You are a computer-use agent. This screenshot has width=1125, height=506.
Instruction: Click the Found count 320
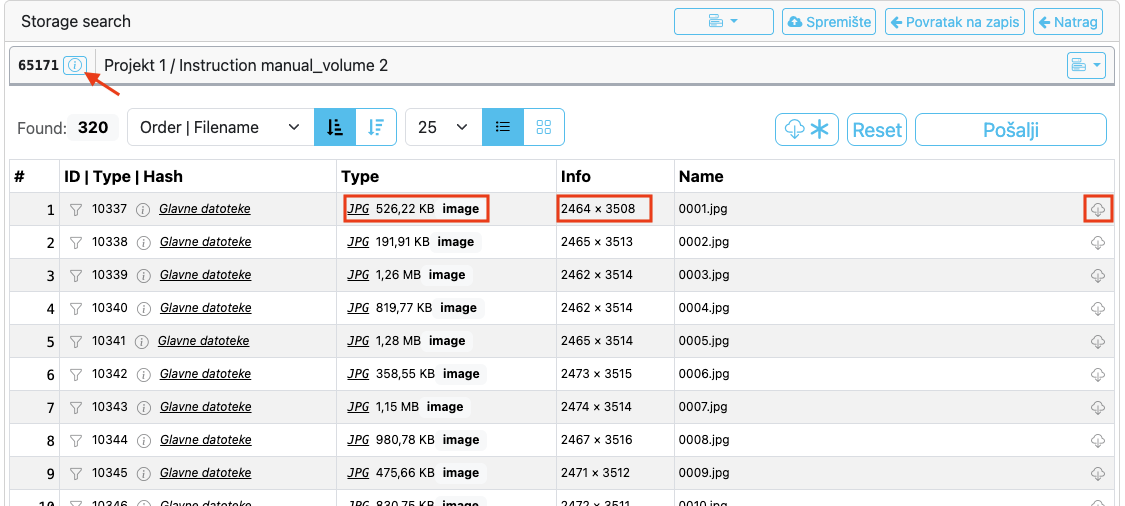[x=93, y=128]
